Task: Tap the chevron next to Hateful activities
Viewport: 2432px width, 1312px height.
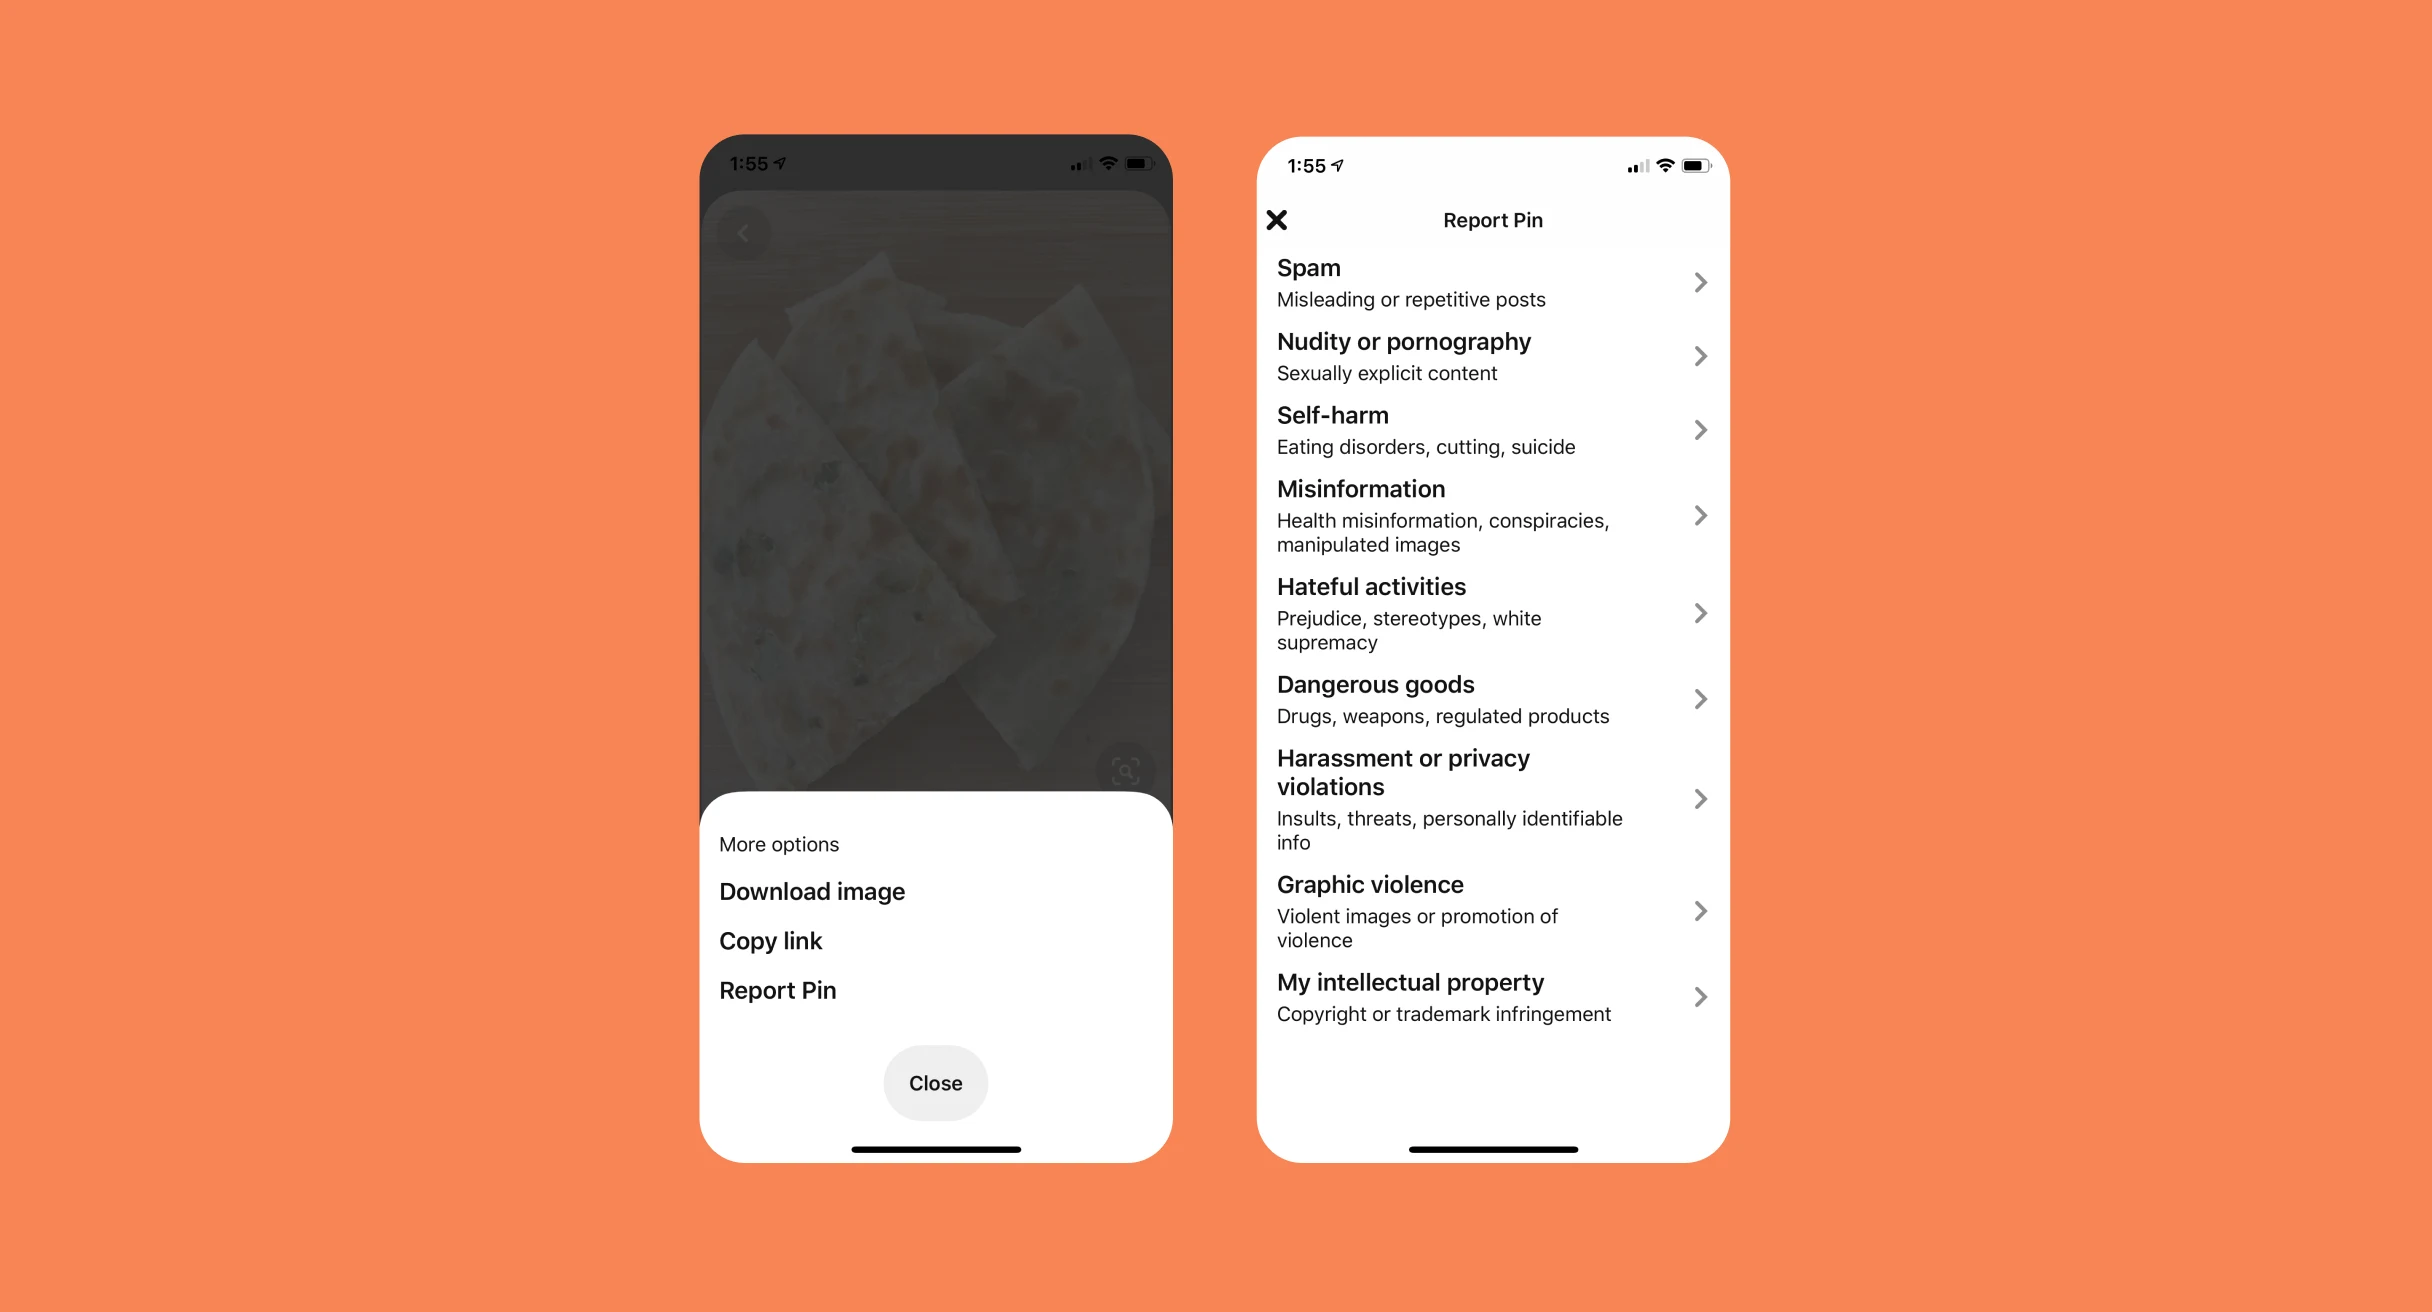Action: [x=1700, y=612]
